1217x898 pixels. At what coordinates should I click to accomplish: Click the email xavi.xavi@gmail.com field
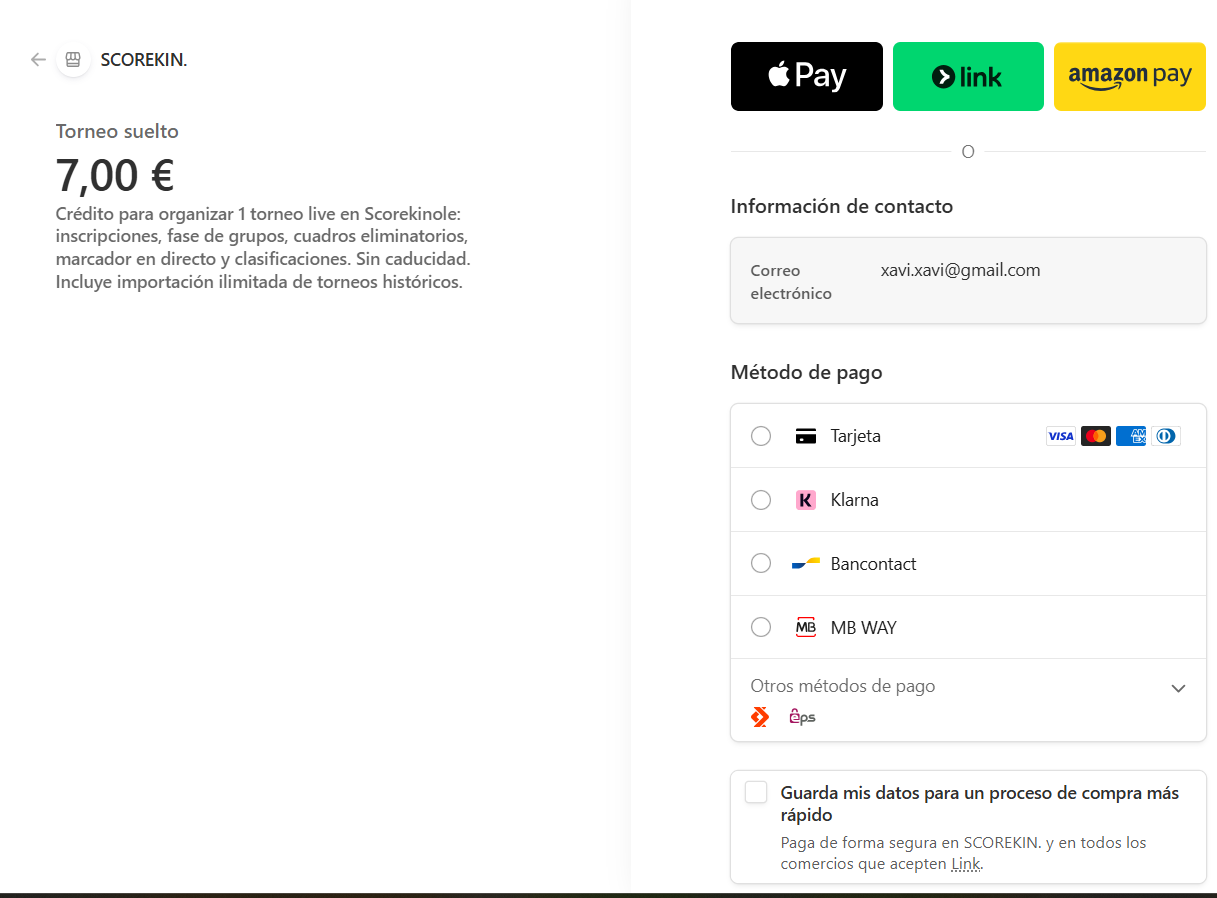click(968, 281)
